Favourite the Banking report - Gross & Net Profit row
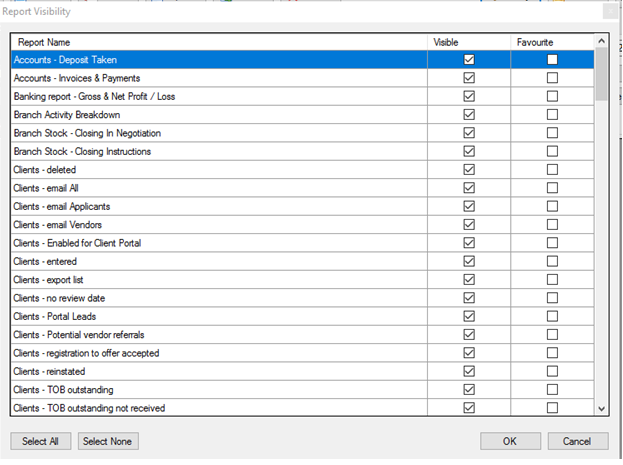623x465 pixels. click(552, 96)
